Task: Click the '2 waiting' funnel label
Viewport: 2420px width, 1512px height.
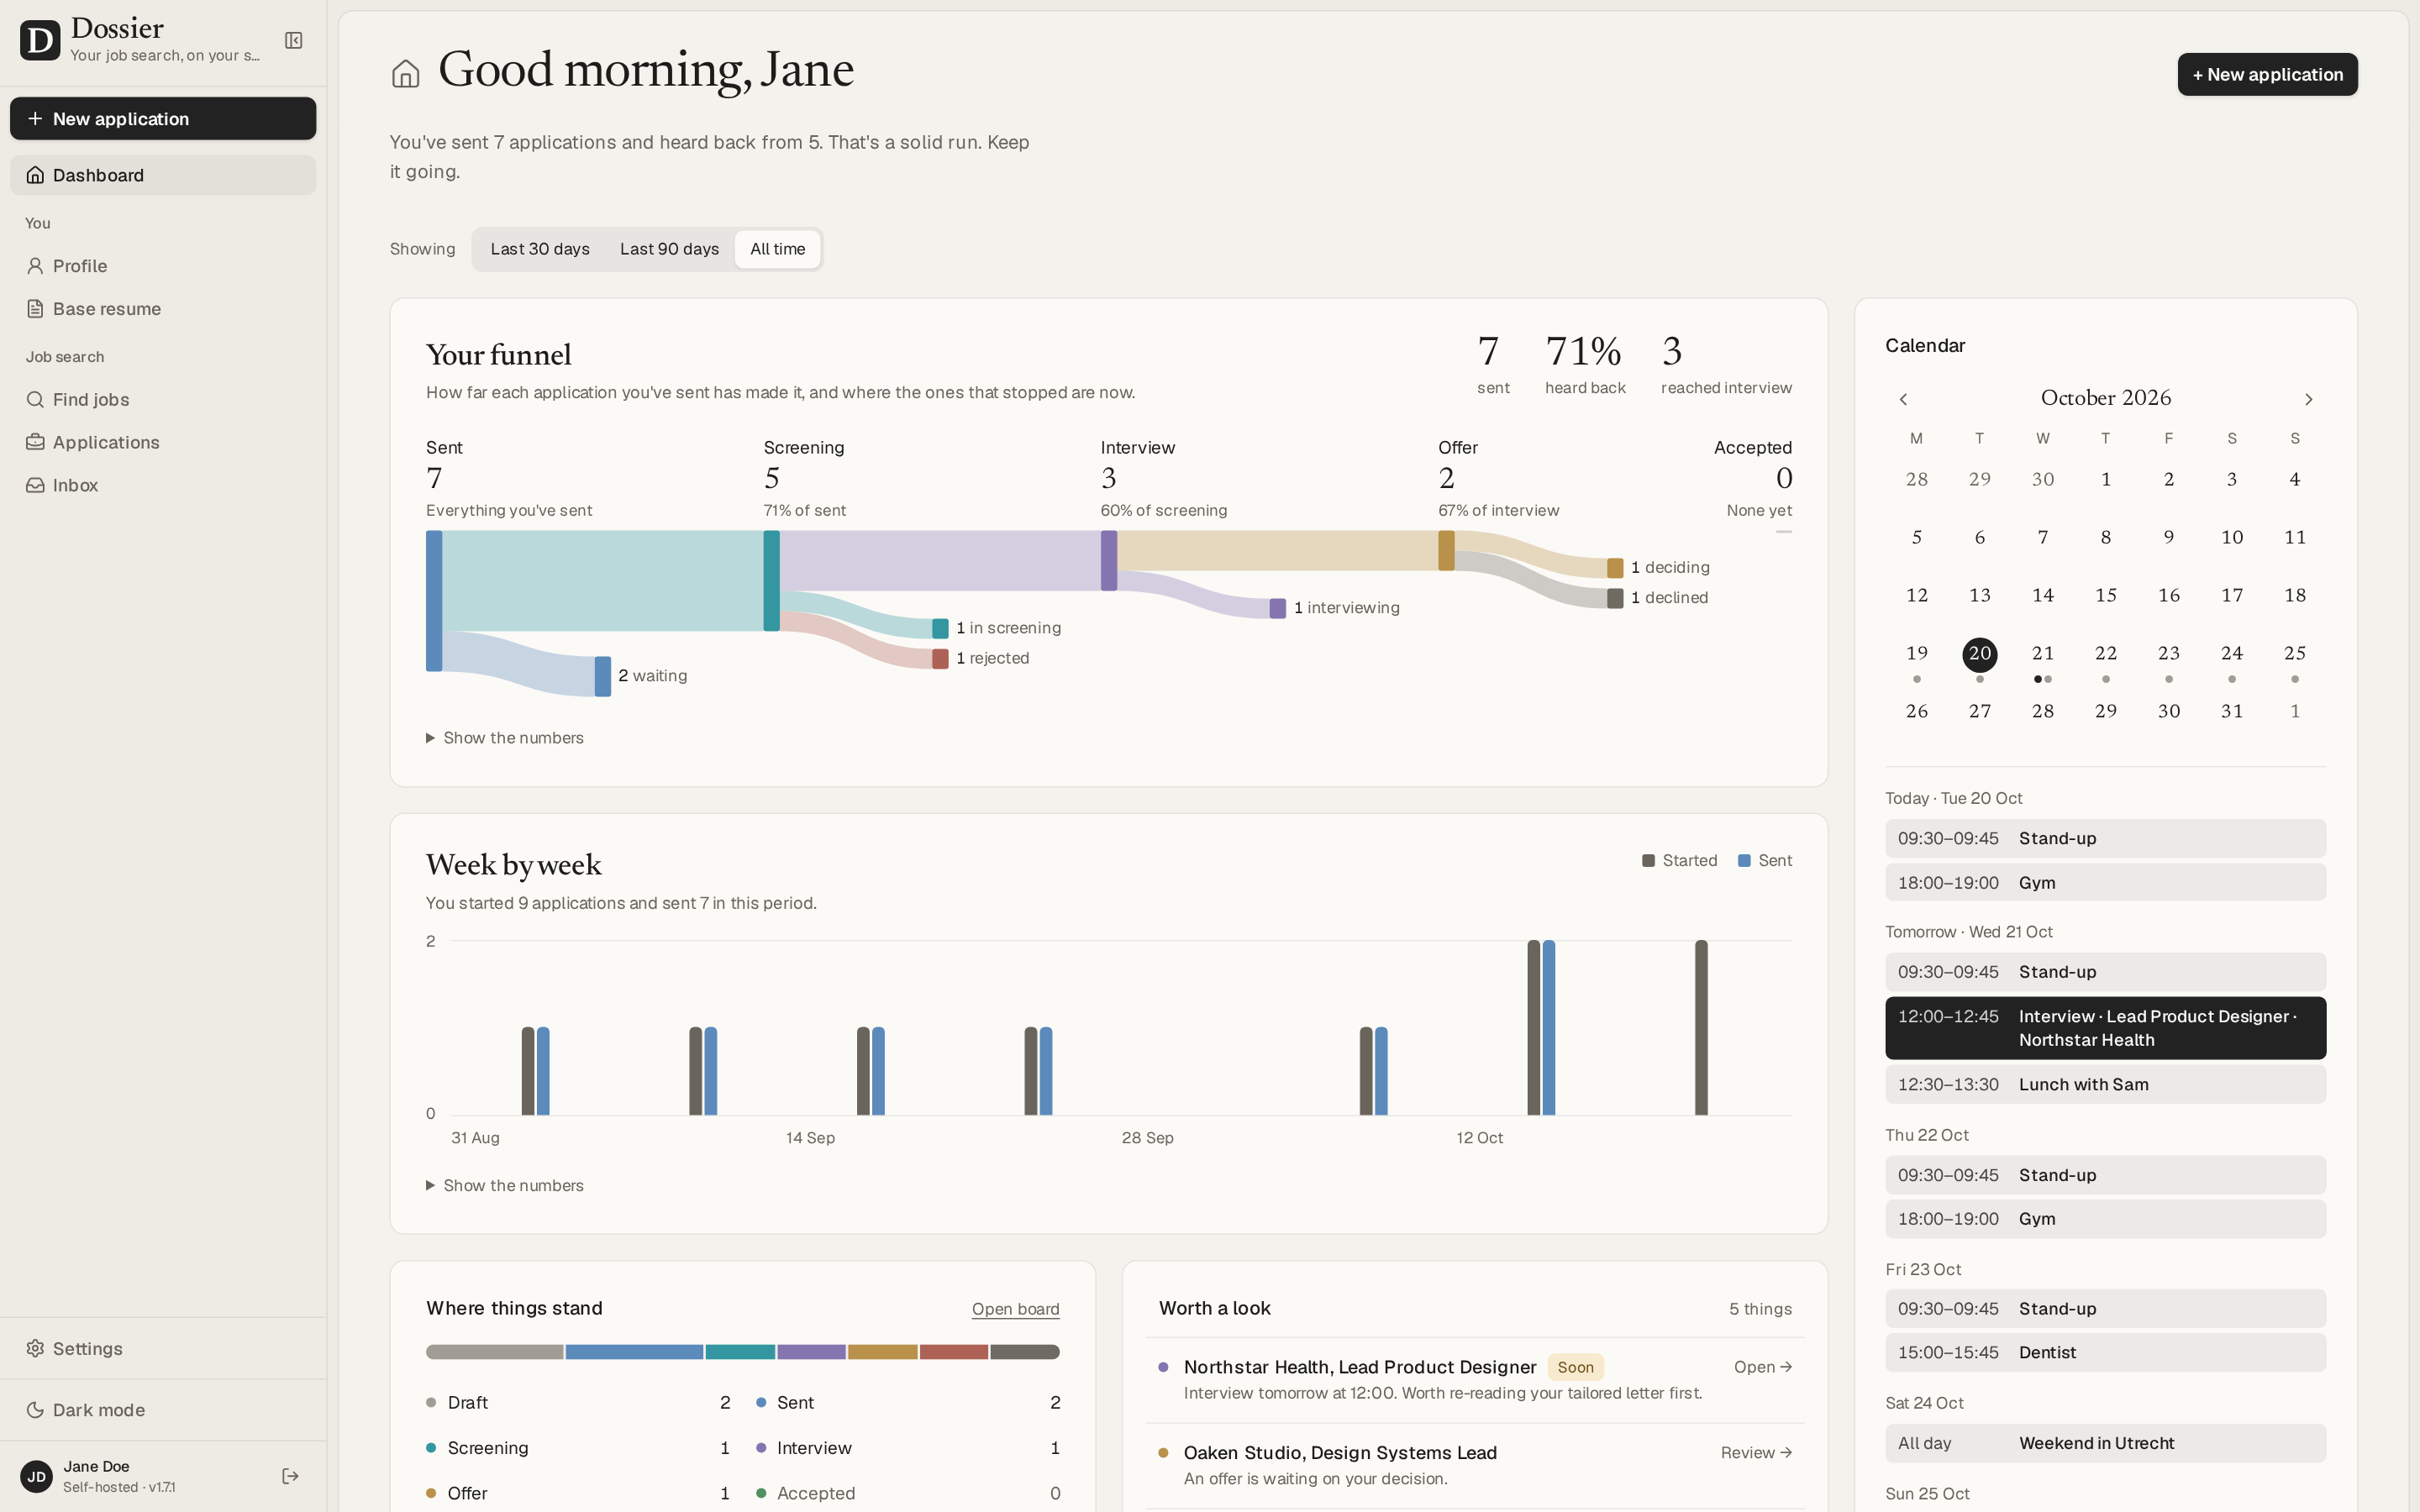Action: click(652, 676)
